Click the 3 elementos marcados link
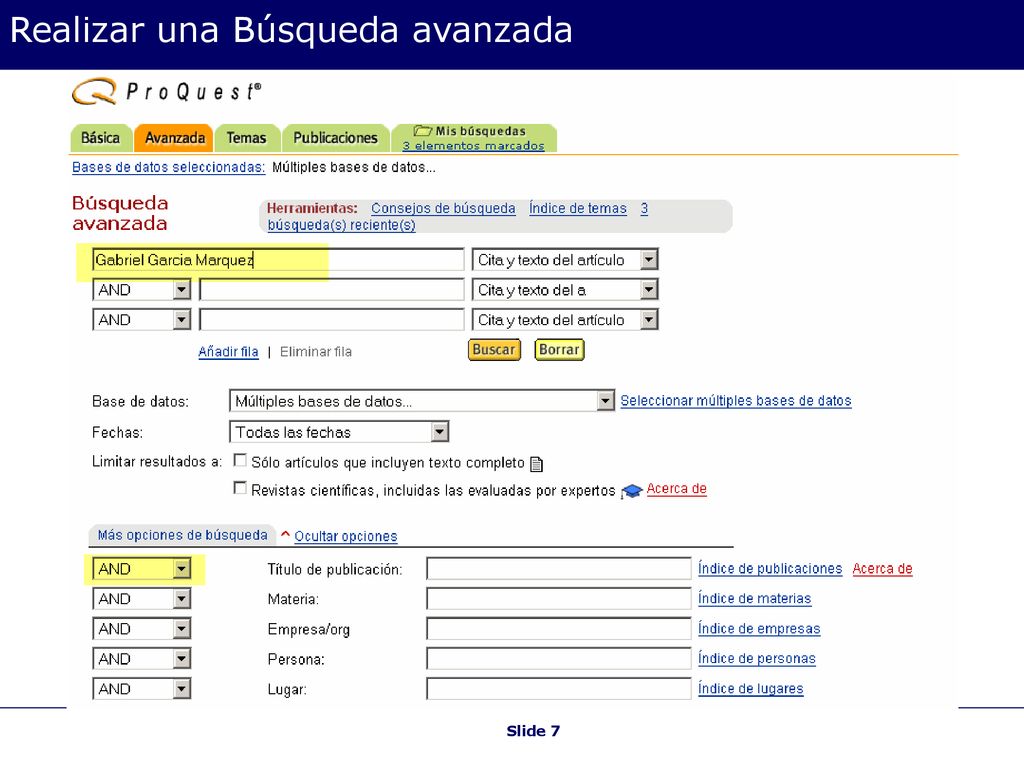Viewport: 1024px width, 768px height. 473,146
